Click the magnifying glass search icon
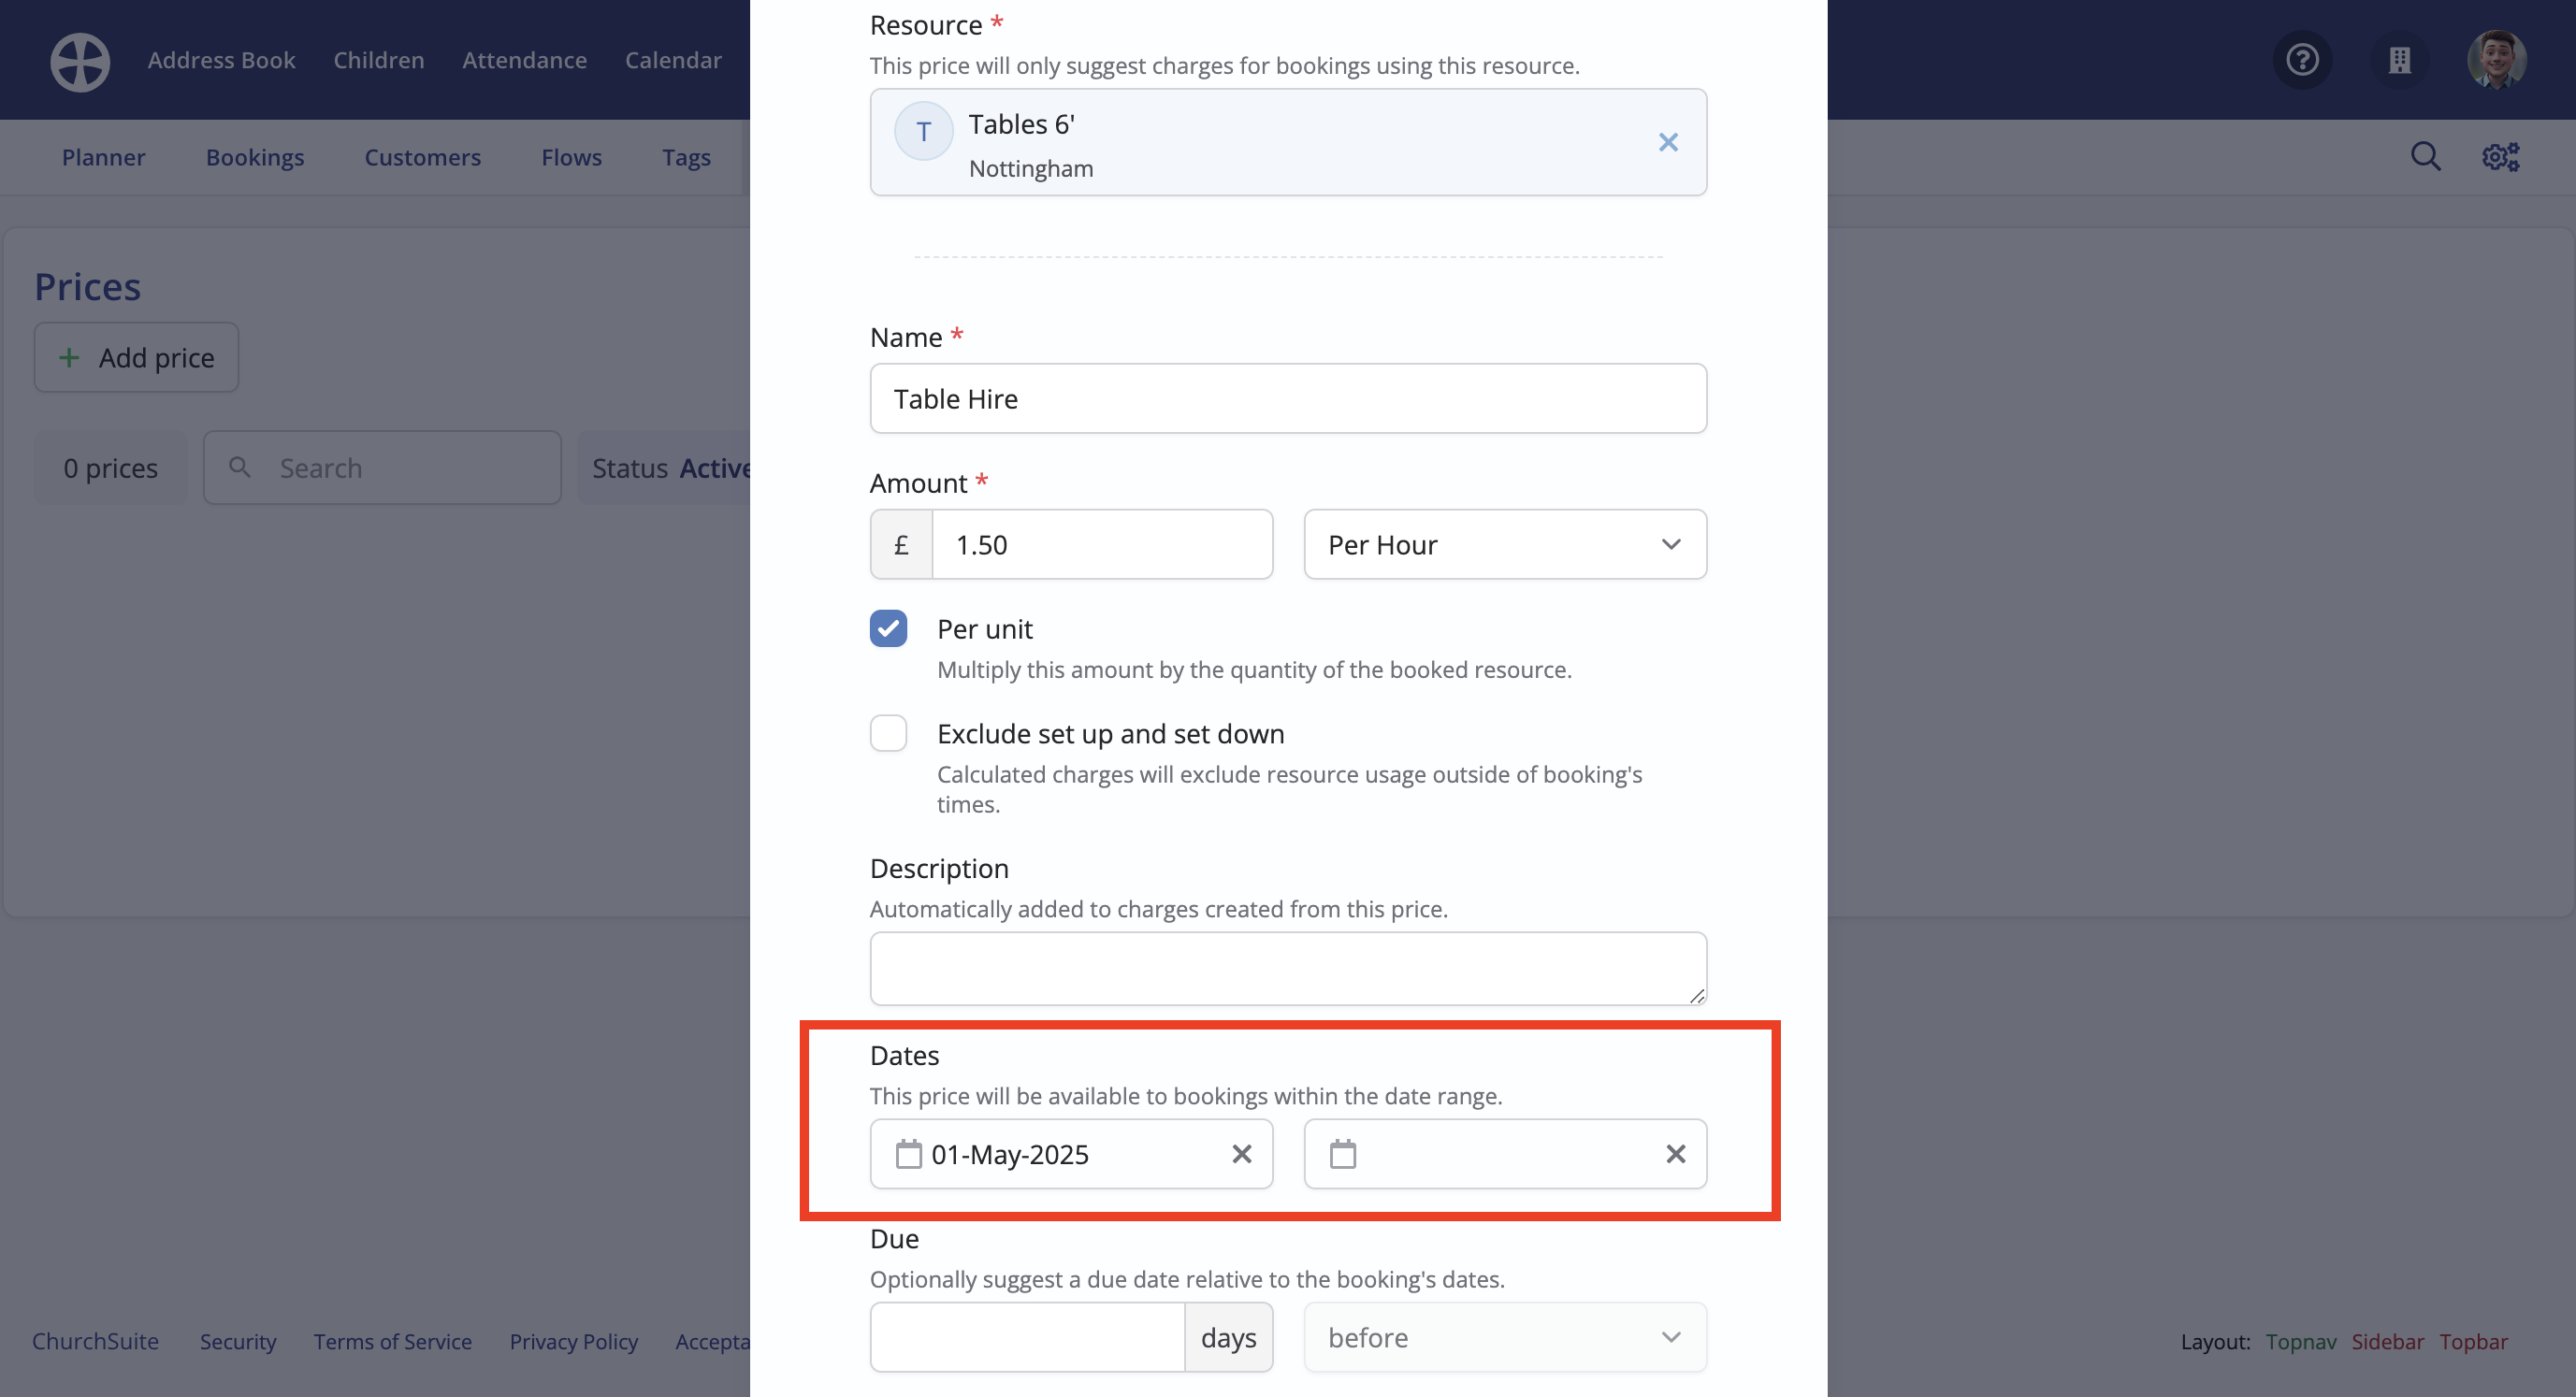Screen dimensions: 2576x1397 (x=2425, y=157)
